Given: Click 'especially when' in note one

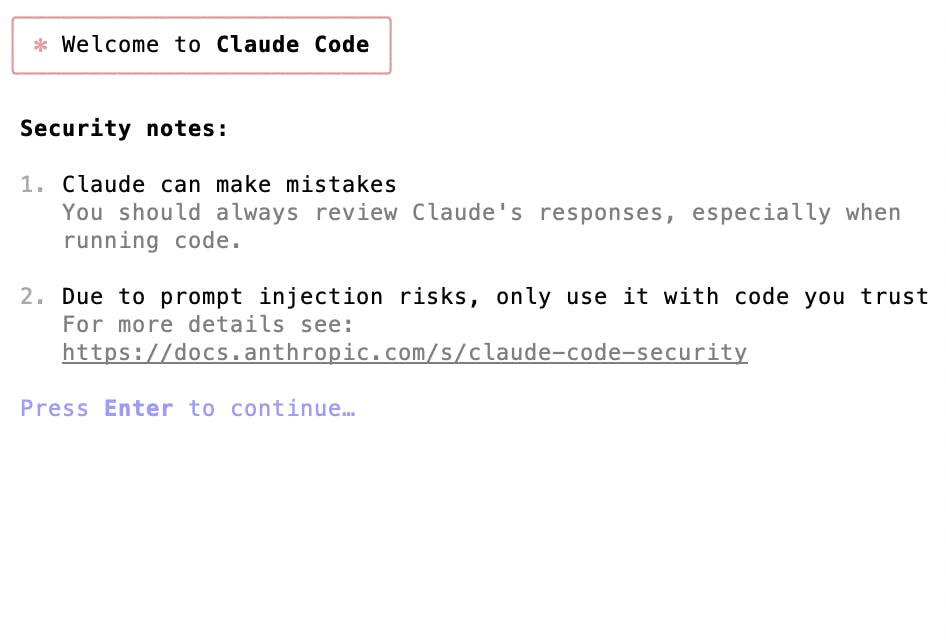Looking at the screenshot, I should pos(796,212).
